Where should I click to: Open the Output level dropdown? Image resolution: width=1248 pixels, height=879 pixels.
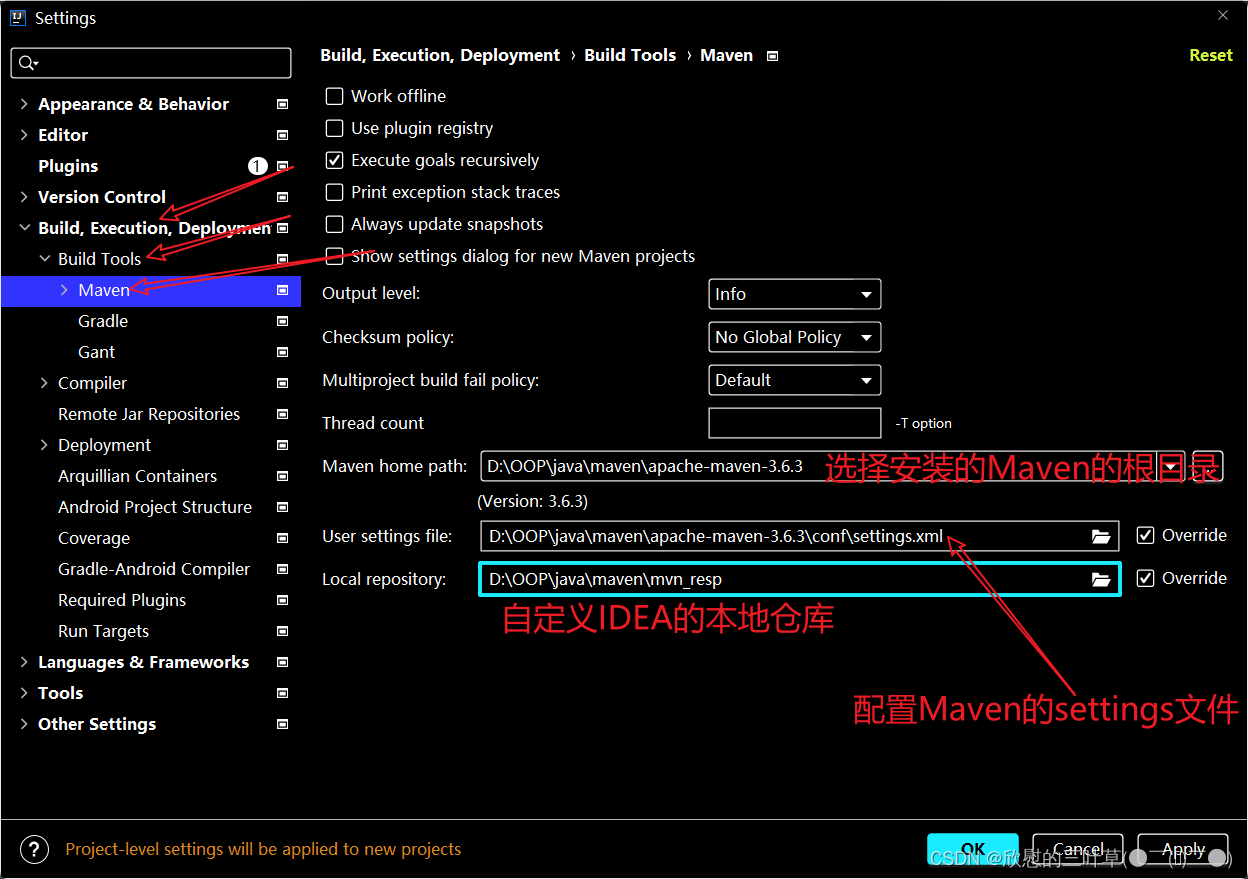point(794,294)
